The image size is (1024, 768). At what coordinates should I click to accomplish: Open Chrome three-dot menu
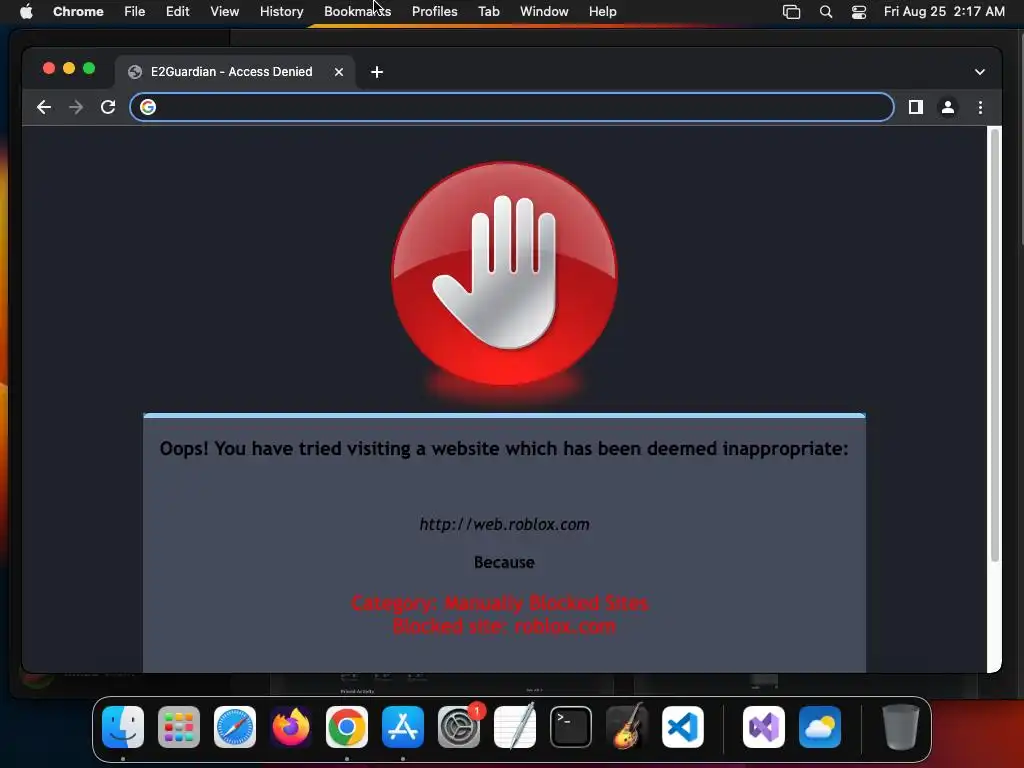click(x=980, y=107)
